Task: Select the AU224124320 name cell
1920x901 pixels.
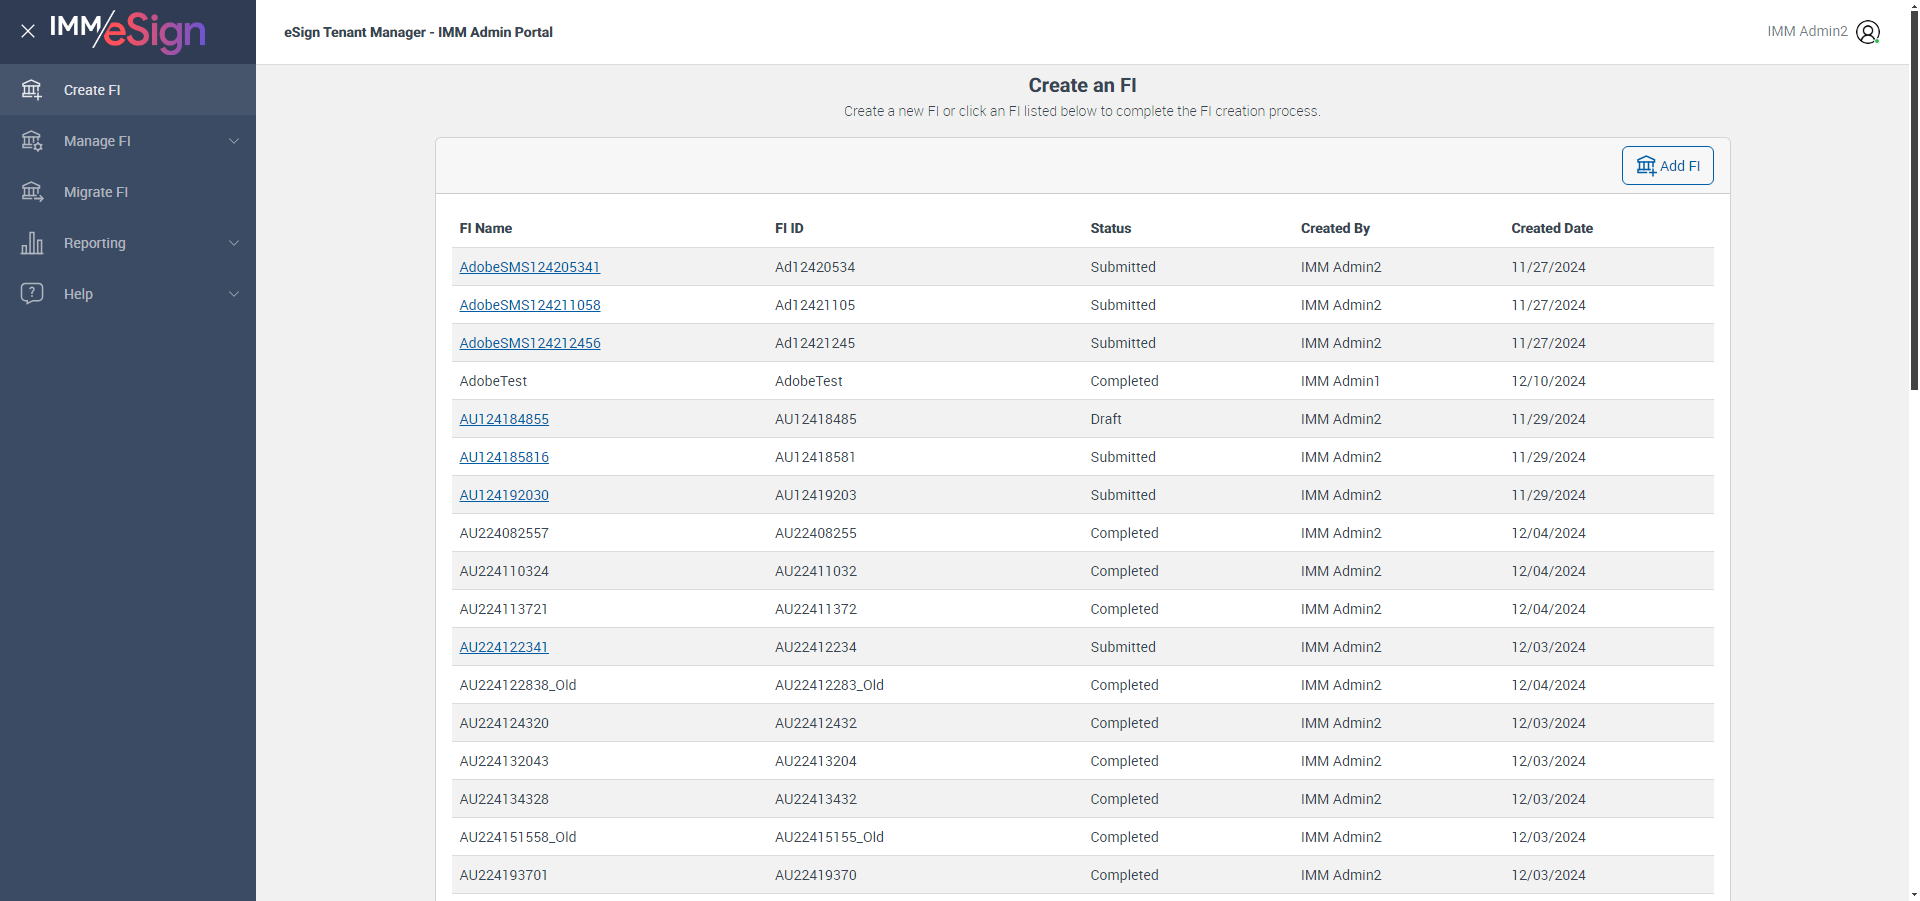Action: [x=504, y=723]
